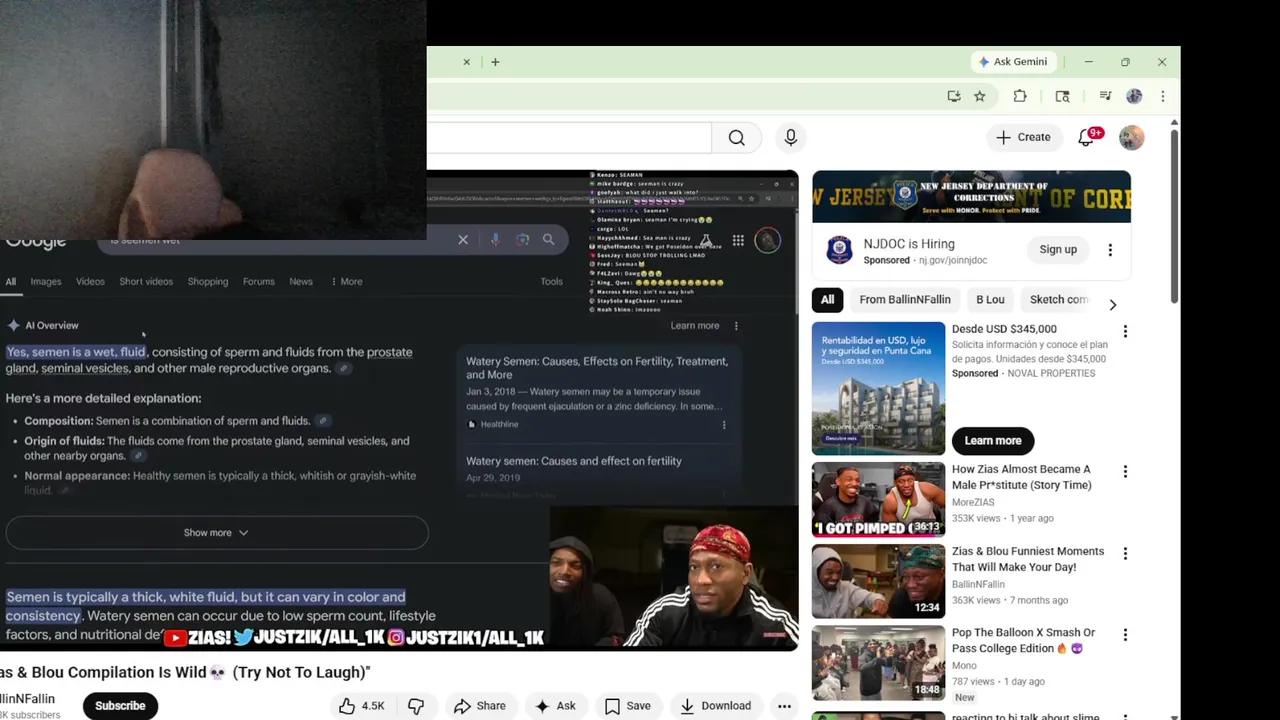
Task: Click the YouTube Create button
Action: tap(1024, 137)
